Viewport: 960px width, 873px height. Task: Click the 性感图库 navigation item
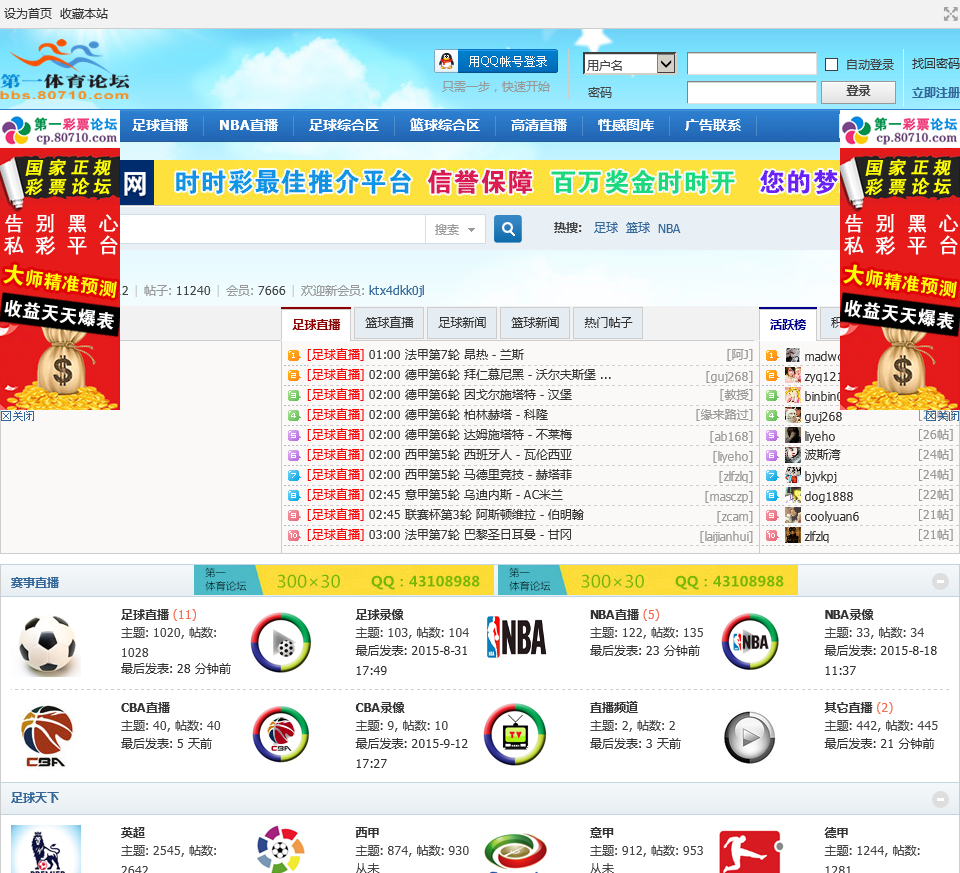click(x=626, y=126)
